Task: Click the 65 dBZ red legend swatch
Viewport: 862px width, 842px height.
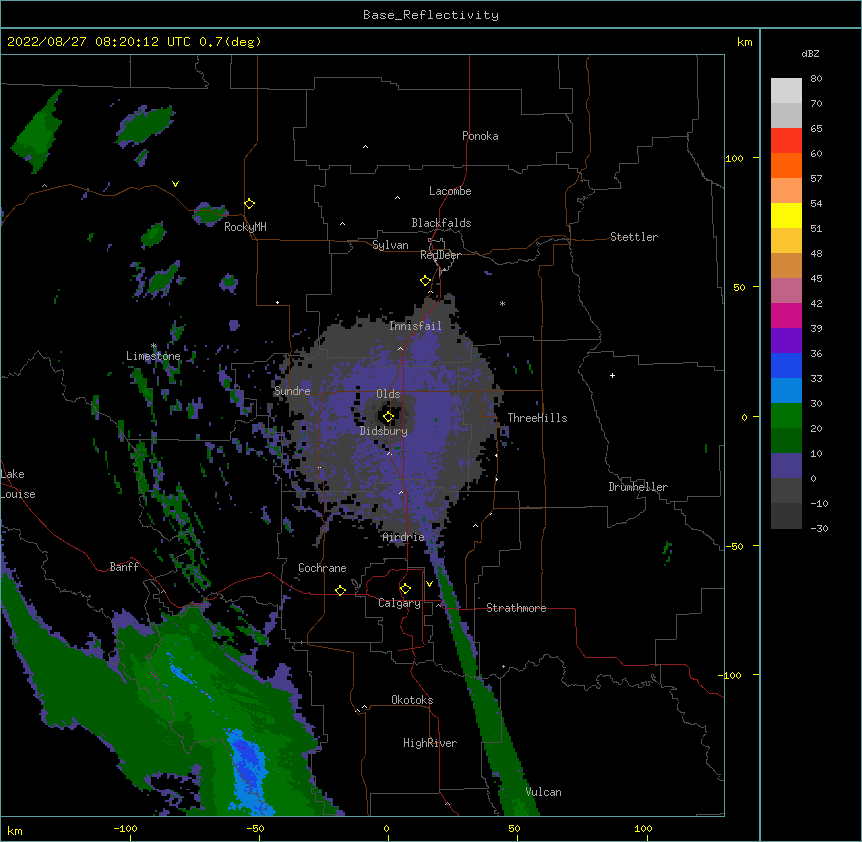Action: pyautogui.click(x=786, y=140)
